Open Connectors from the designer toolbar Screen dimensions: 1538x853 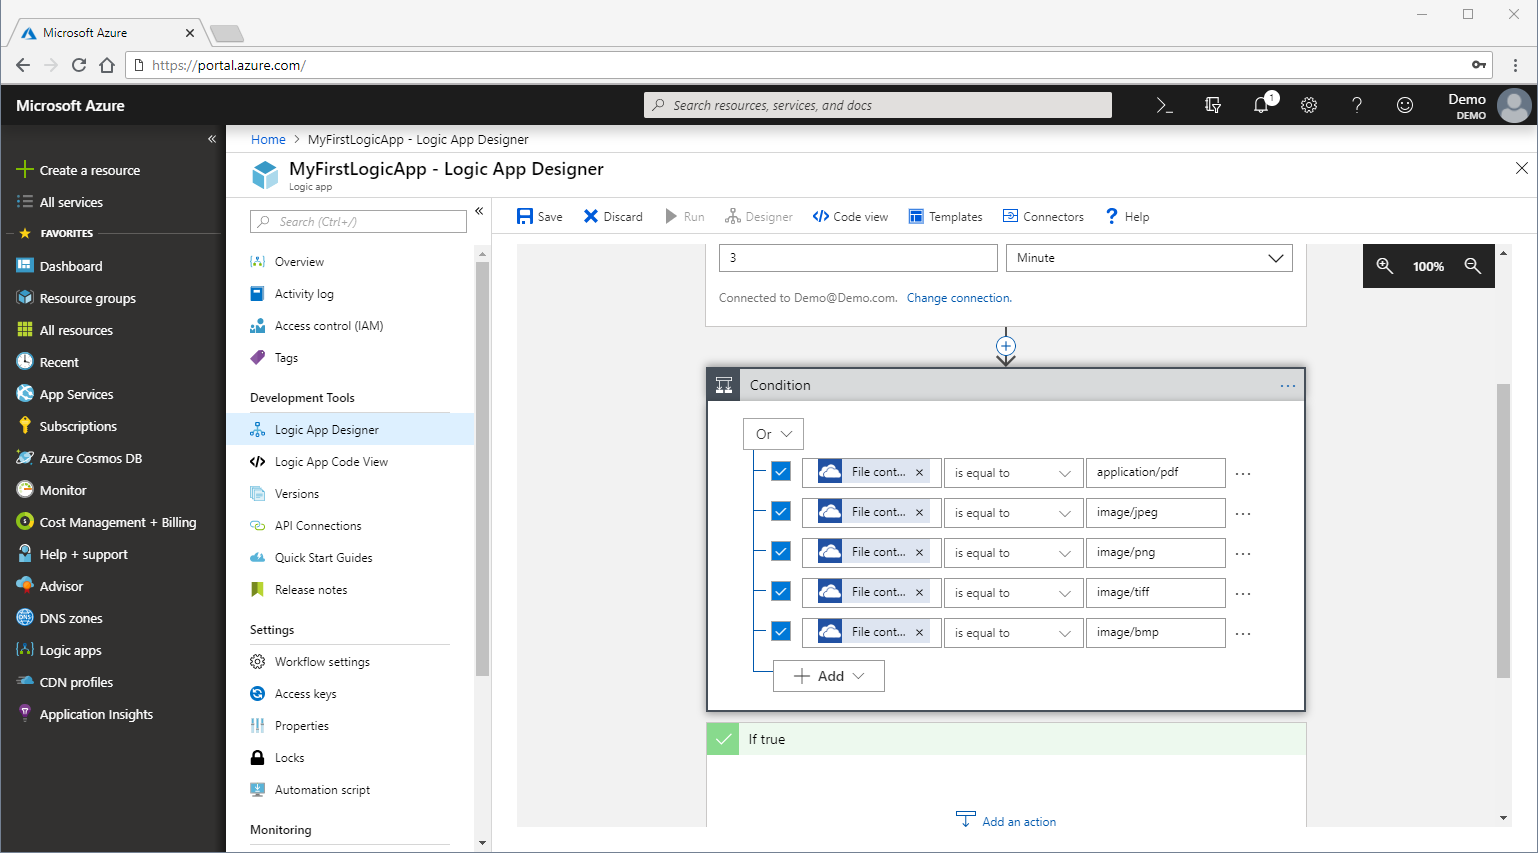pos(1043,216)
